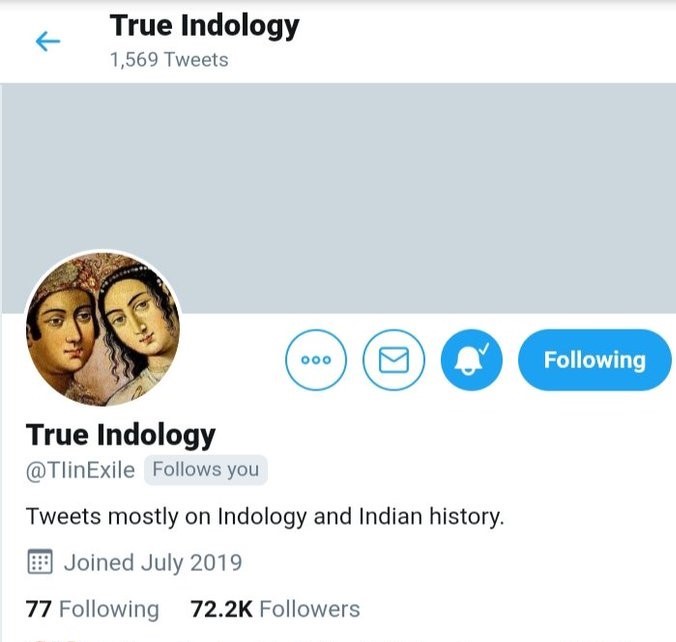Click the calendar icon beside join date
Screen dimensions: 676x642
coord(40,562)
